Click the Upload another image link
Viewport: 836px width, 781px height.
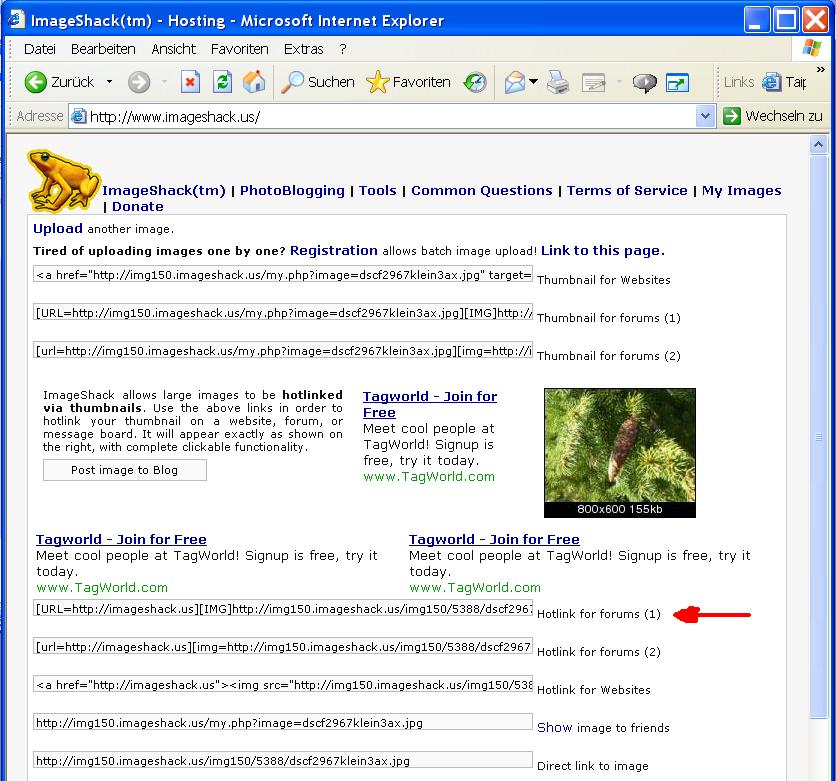58,229
